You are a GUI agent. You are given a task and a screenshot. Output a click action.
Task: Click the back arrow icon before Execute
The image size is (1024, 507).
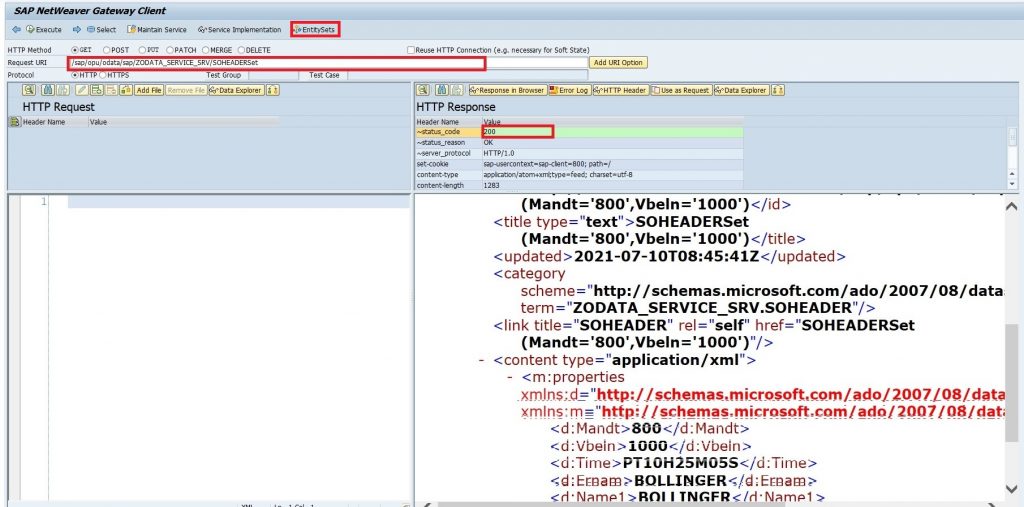point(16,29)
